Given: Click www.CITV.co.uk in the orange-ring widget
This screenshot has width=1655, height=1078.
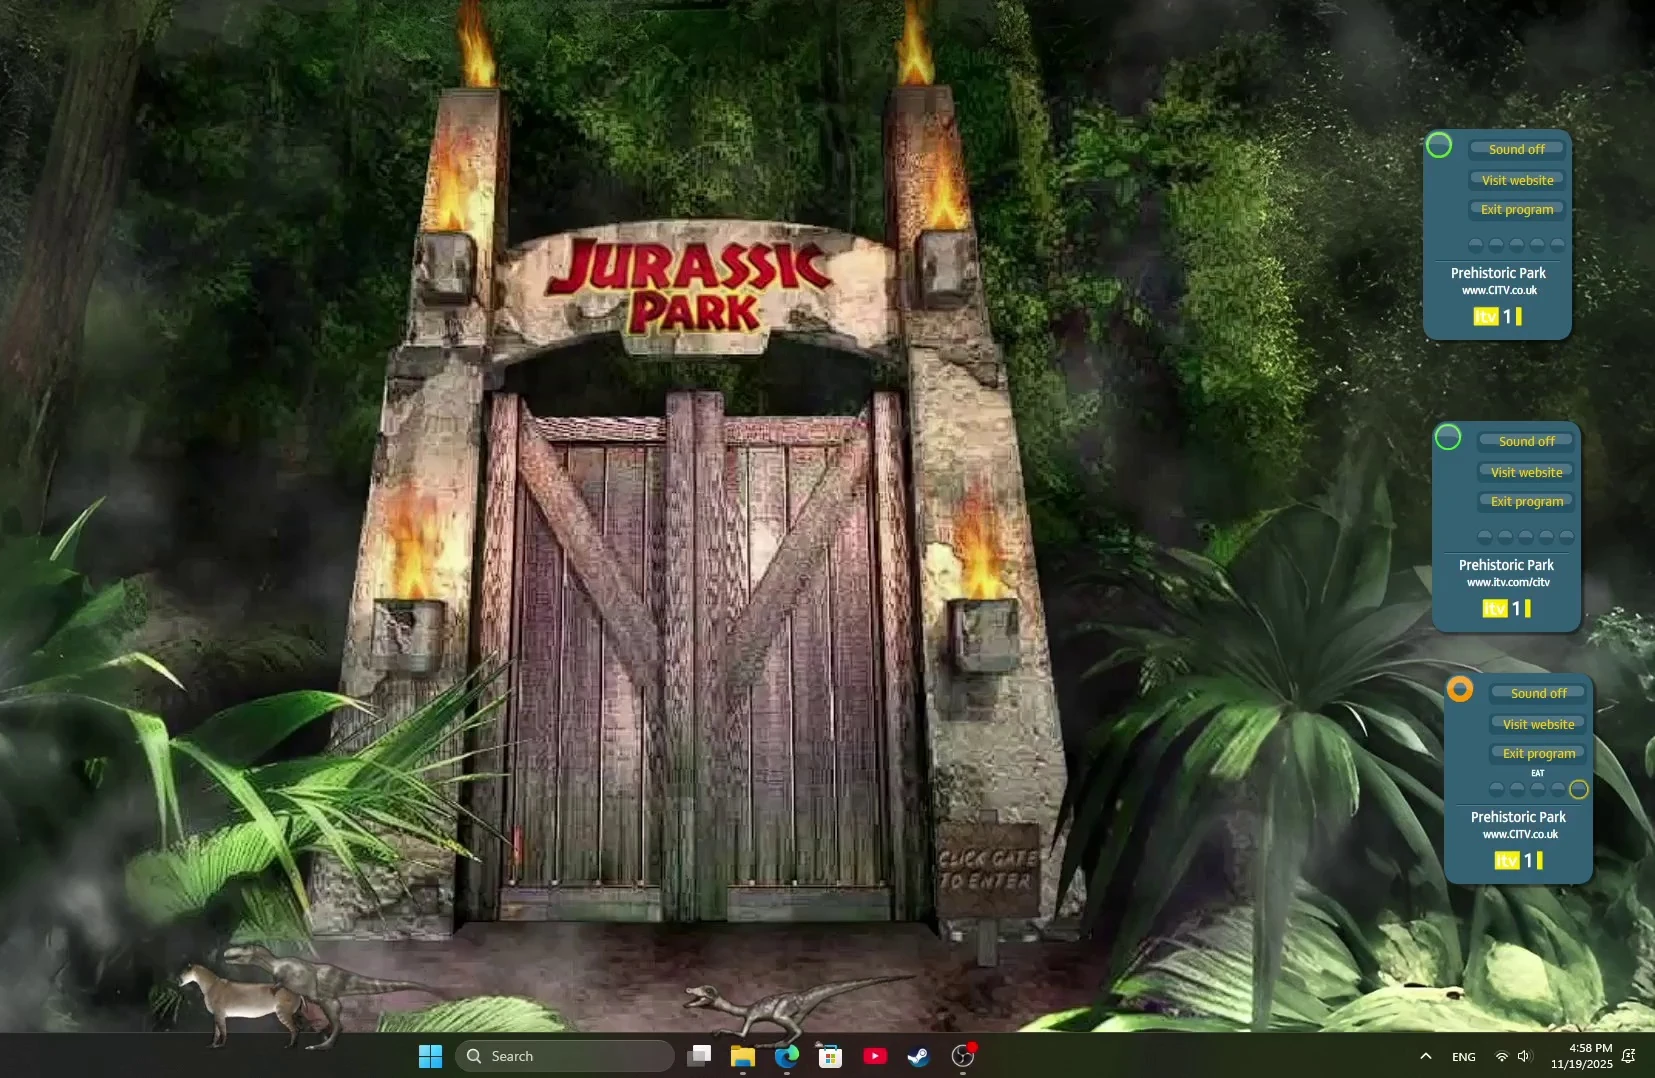Looking at the screenshot, I should 1520,834.
